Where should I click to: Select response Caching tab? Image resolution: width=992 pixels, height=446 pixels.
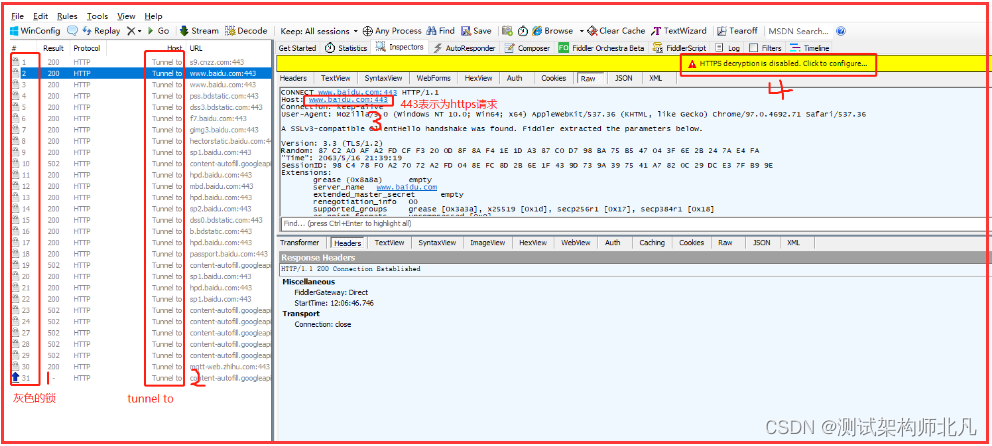pyautogui.click(x=652, y=243)
